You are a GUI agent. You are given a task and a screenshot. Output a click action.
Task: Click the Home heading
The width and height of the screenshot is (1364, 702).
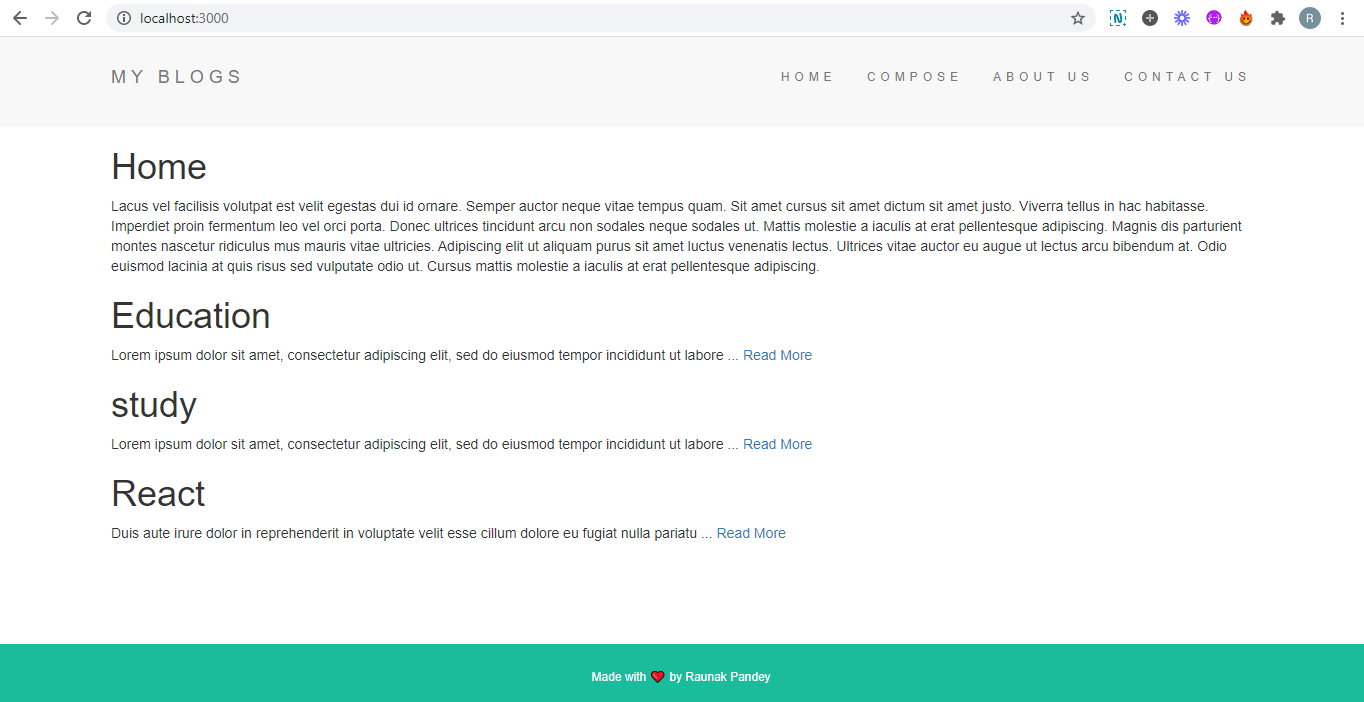[159, 167]
